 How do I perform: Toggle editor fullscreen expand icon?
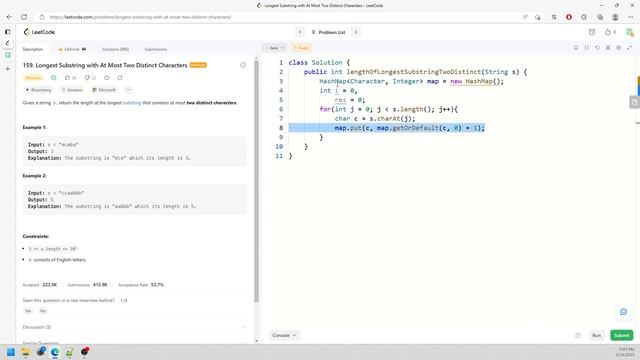[x=629, y=48]
